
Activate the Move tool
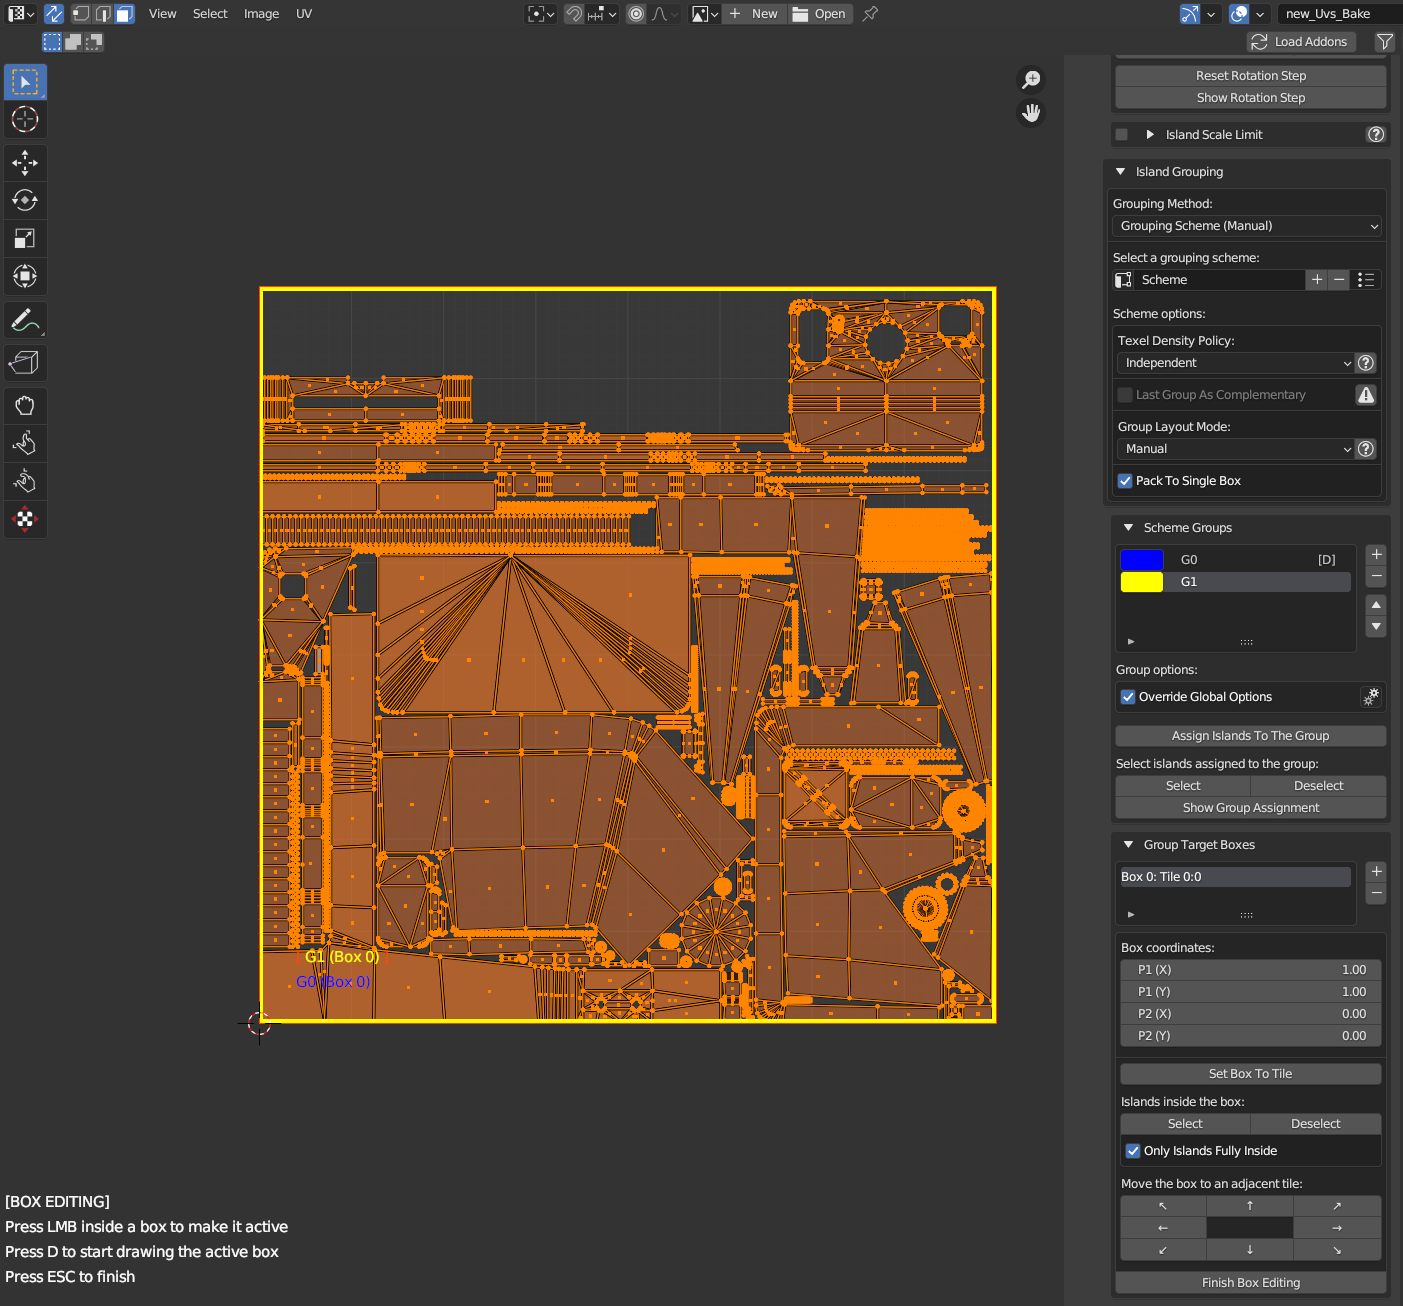click(x=25, y=162)
